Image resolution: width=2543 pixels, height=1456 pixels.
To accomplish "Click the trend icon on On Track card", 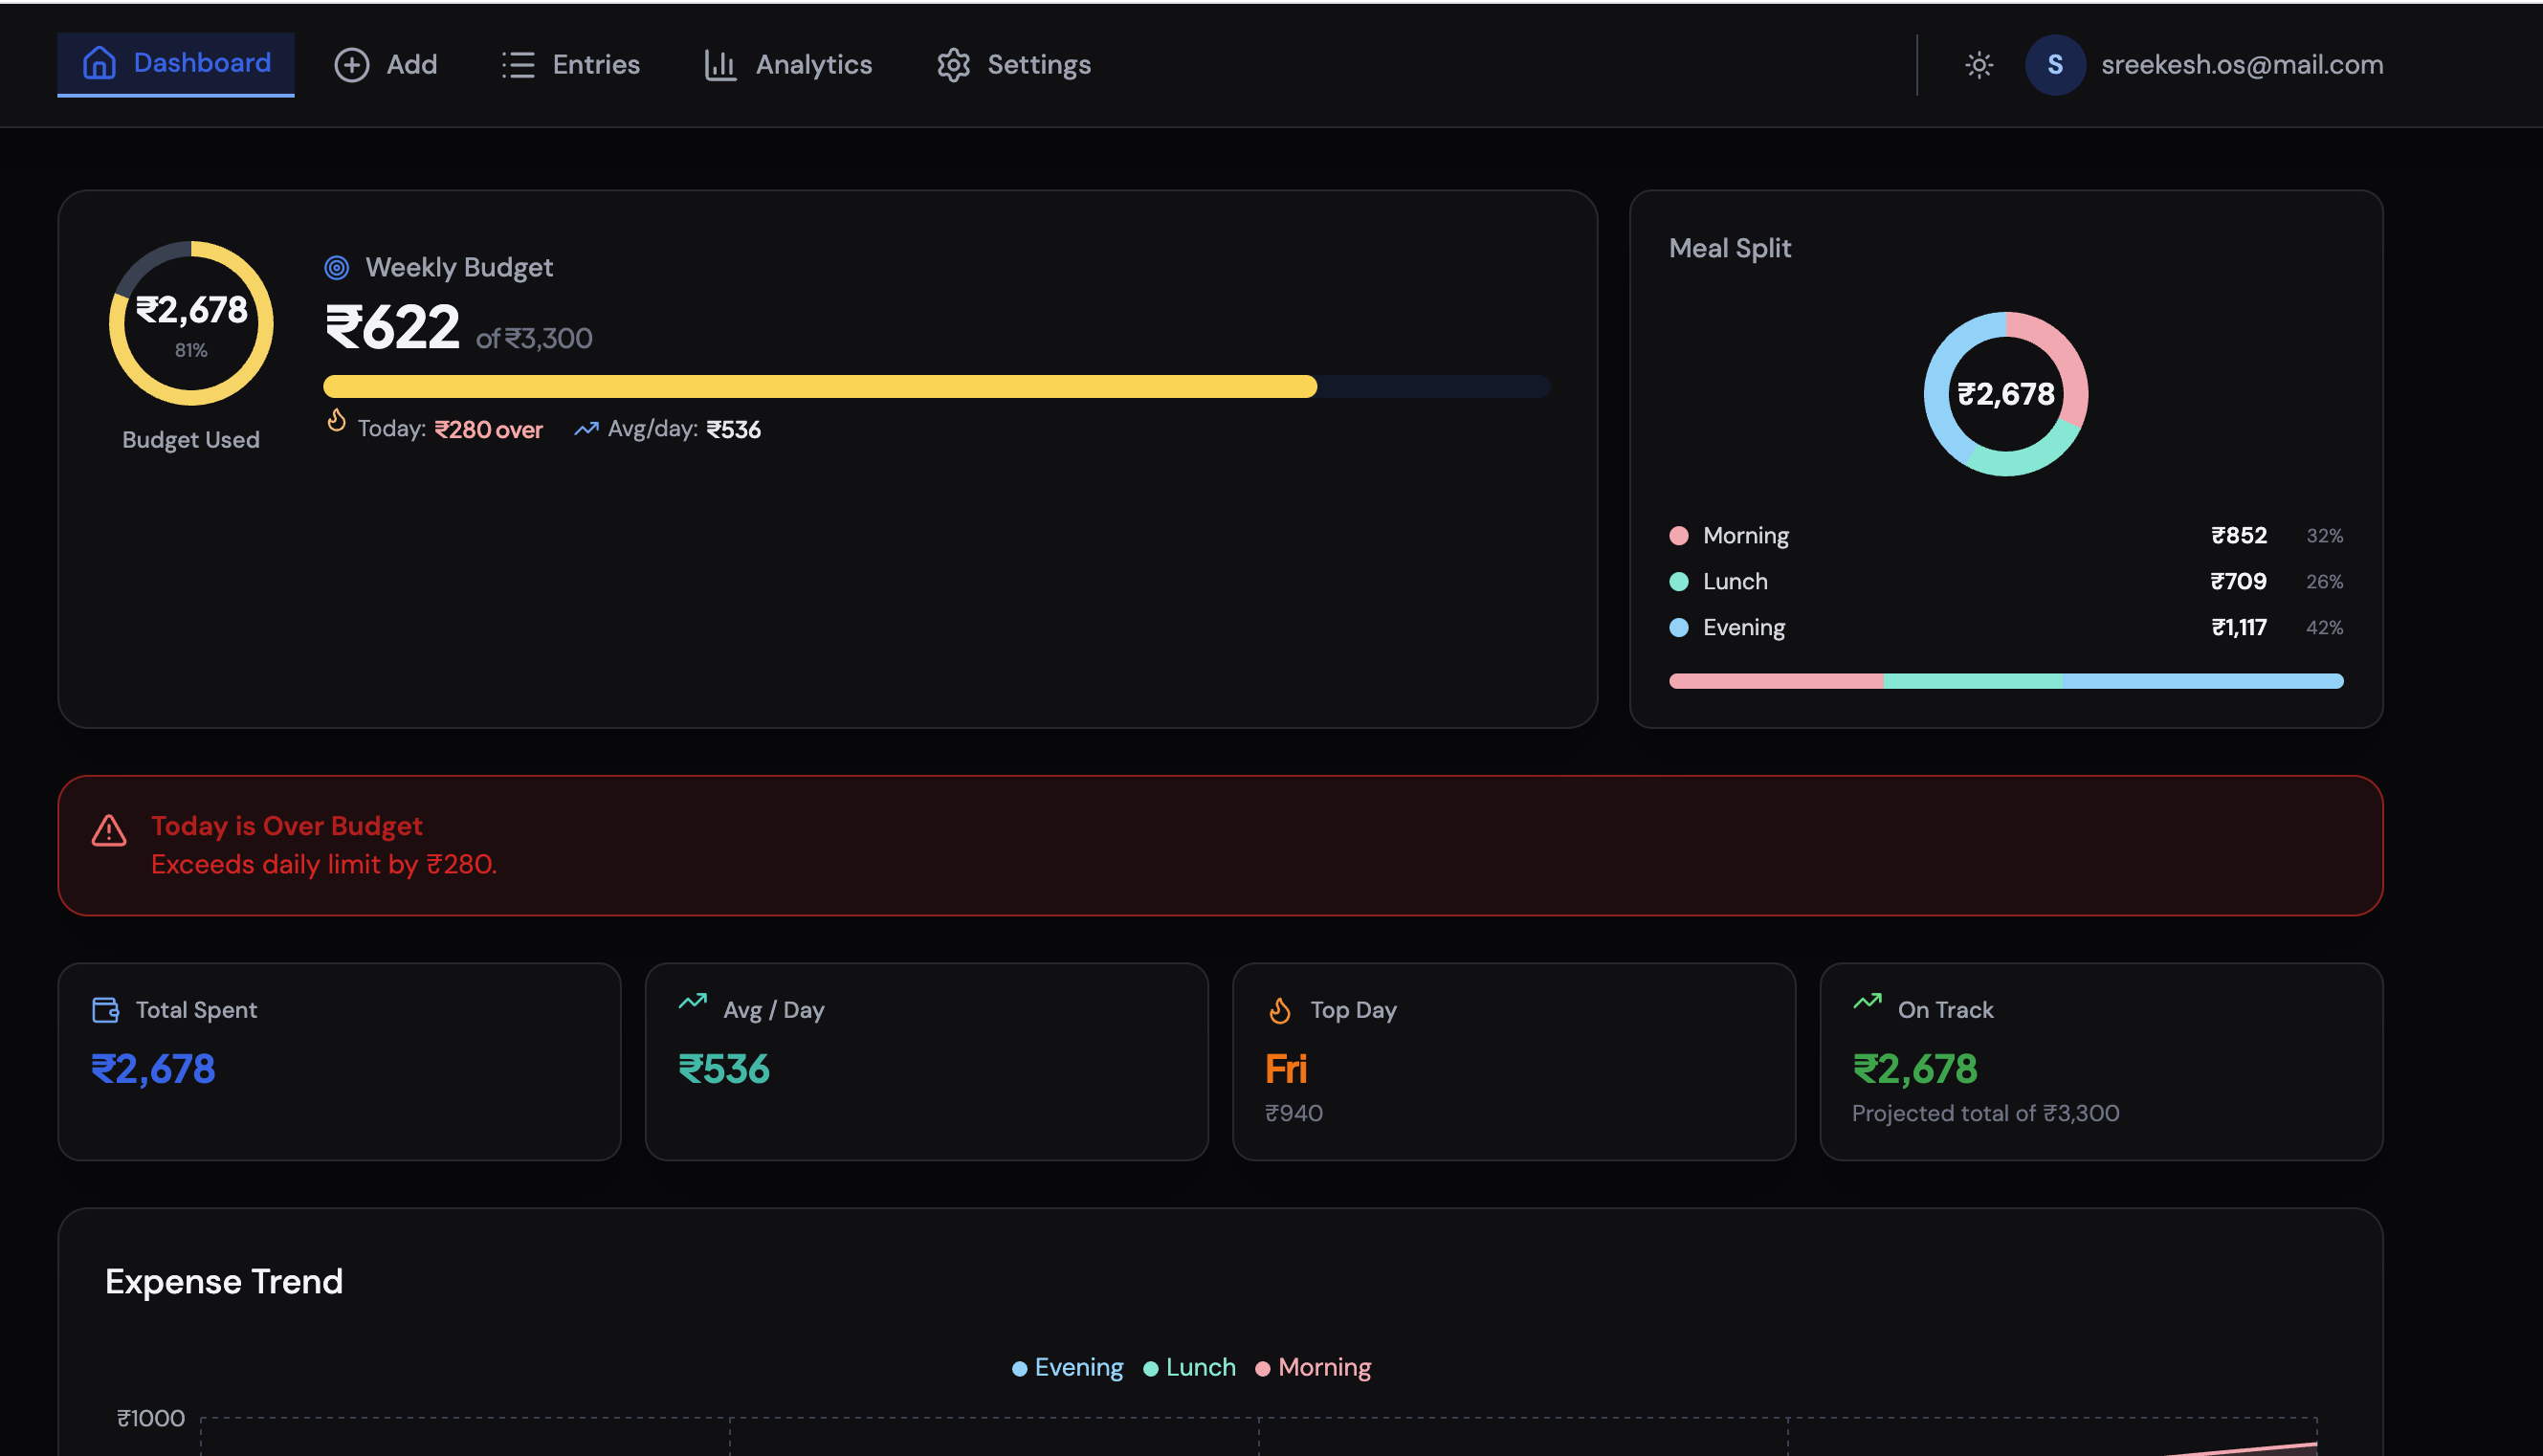I will [1867, 1002].
